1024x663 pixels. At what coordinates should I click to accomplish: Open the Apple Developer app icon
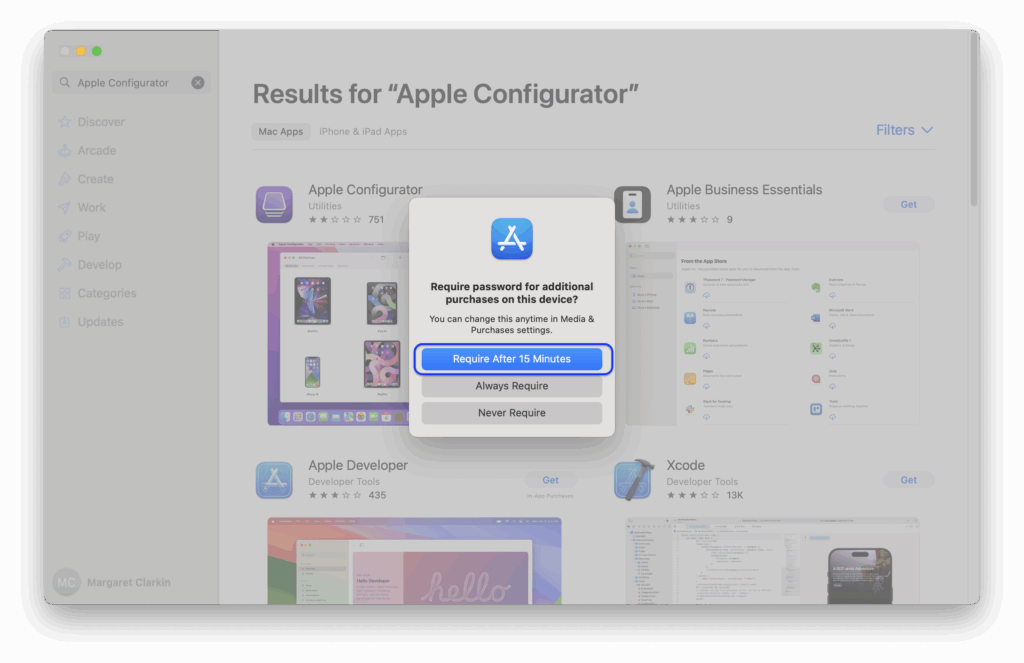click(274, 480)
